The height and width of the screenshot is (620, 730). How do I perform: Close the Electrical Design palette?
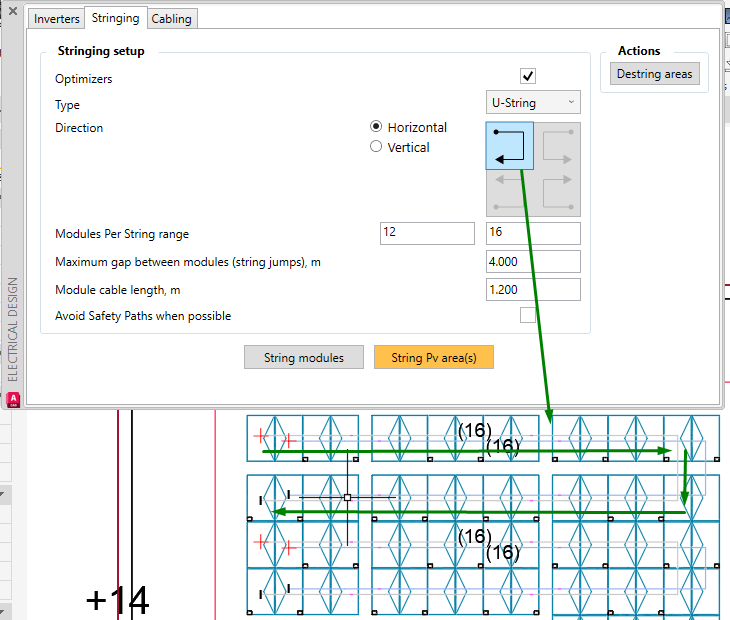13,11
